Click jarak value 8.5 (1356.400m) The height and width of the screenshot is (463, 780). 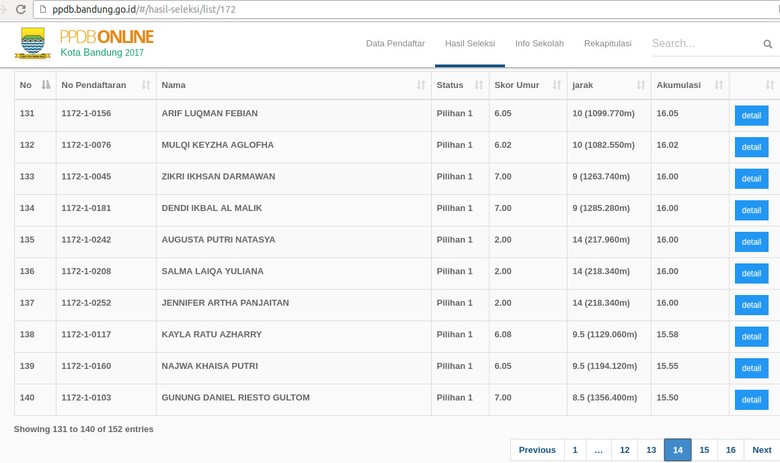604,398
